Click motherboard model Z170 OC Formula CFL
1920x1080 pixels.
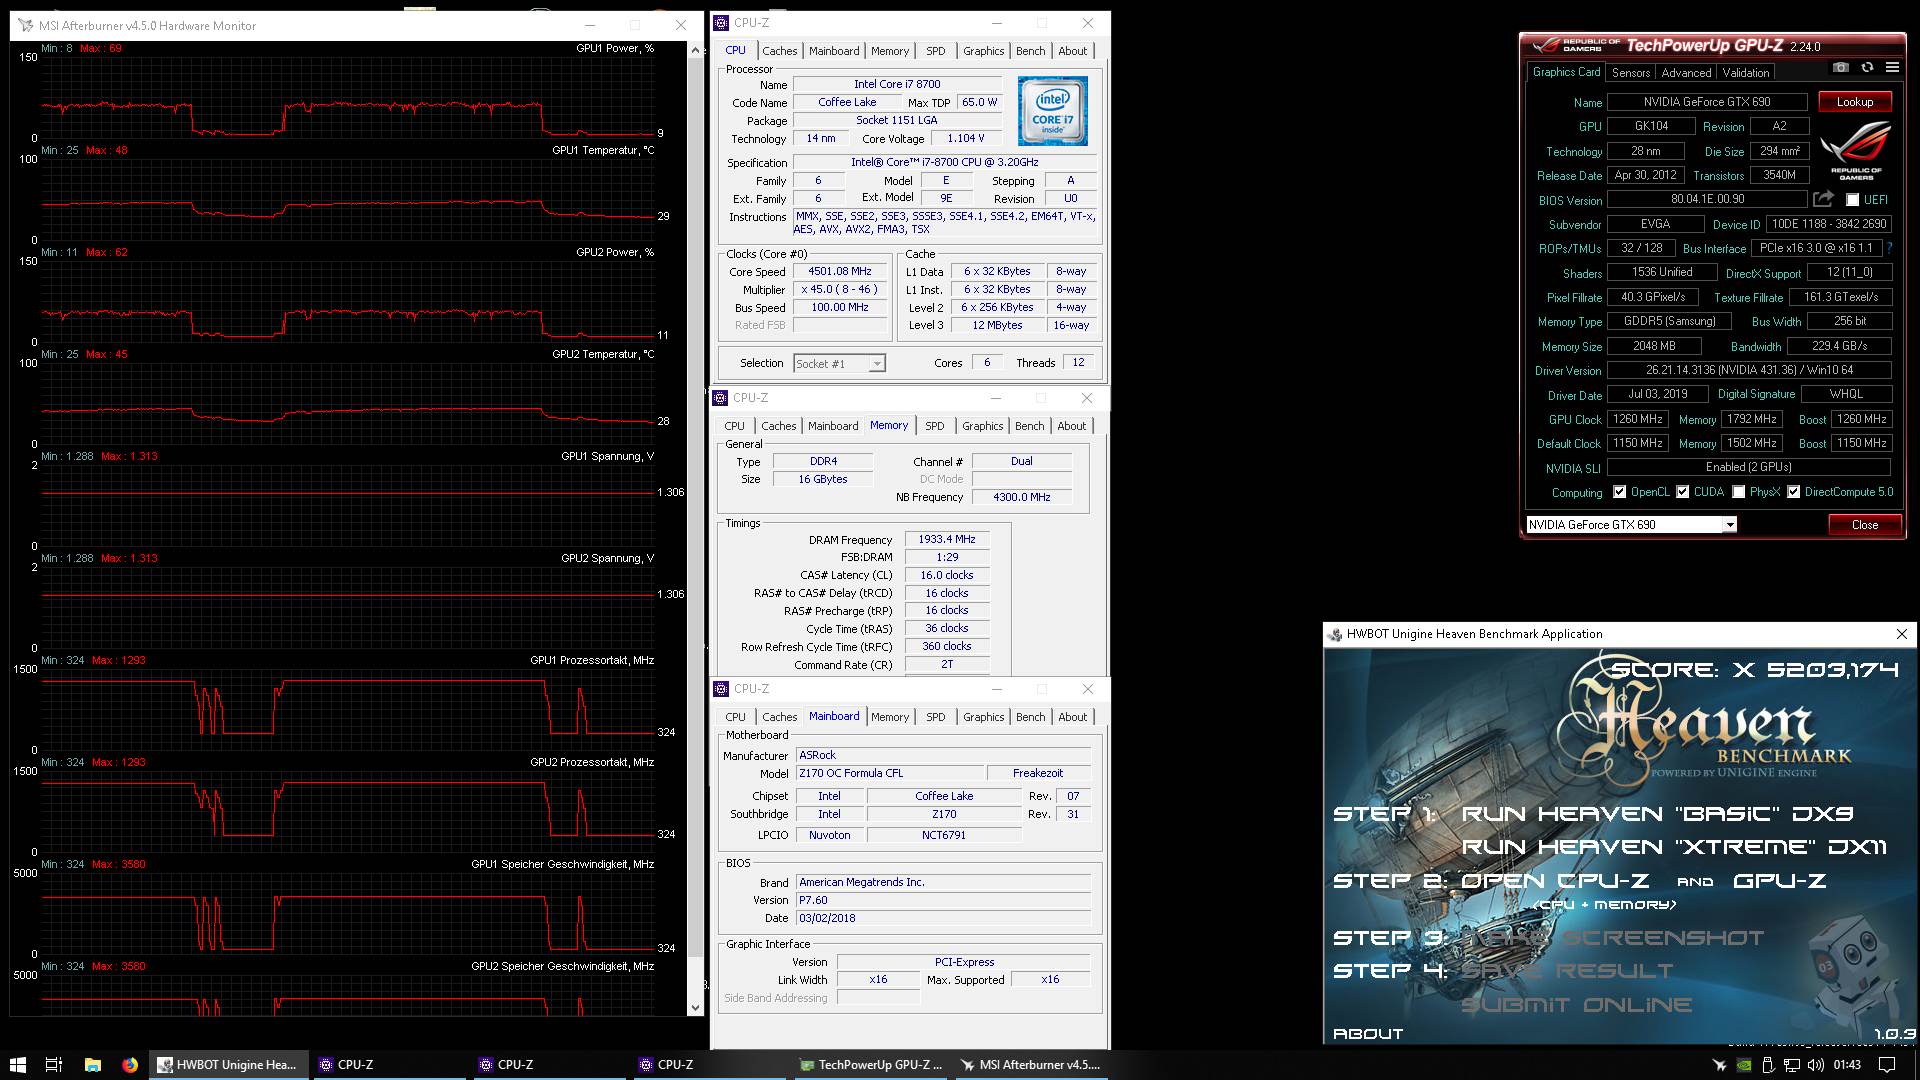pos(889,773)
